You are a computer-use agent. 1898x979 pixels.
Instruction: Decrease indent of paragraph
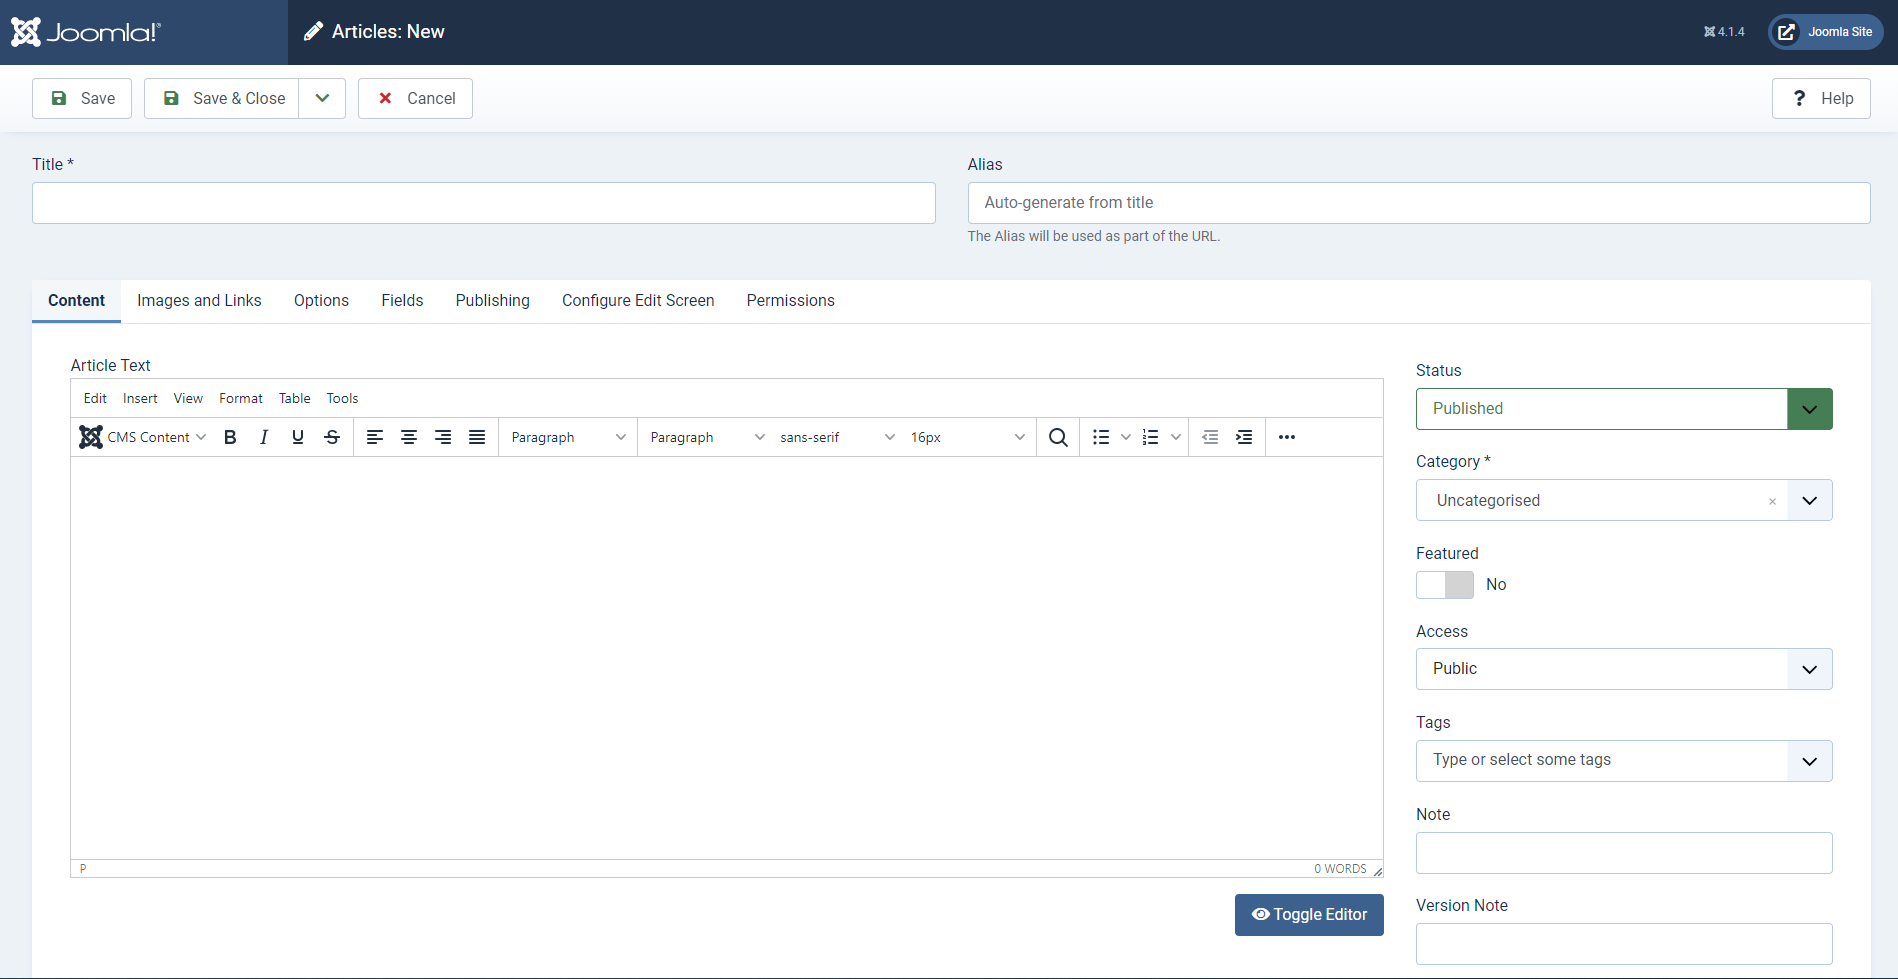[x=1210, y=437]
